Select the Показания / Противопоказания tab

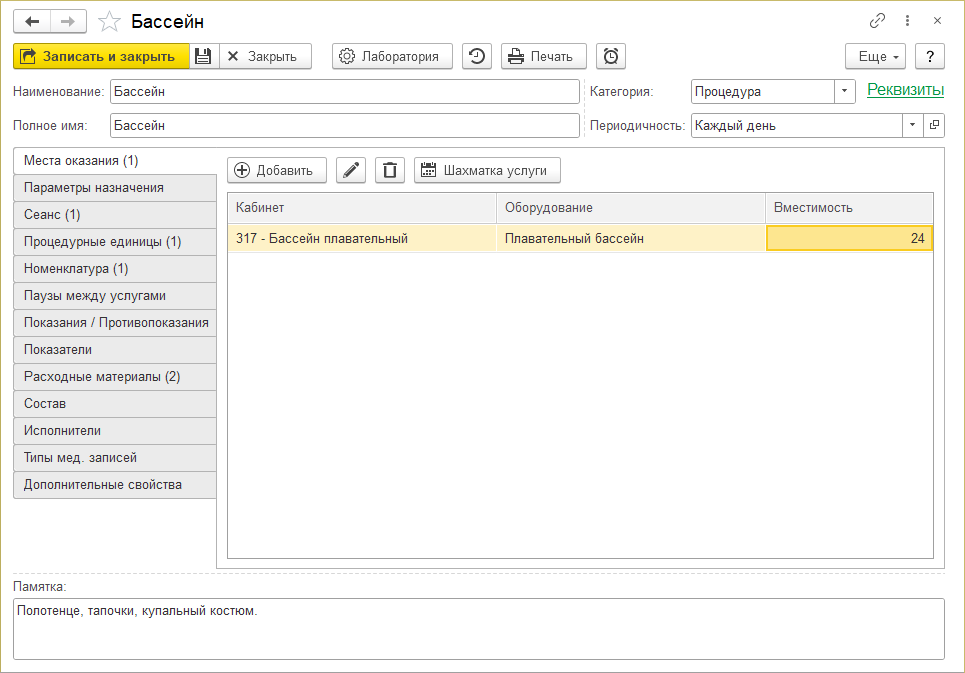click(114, 323)
